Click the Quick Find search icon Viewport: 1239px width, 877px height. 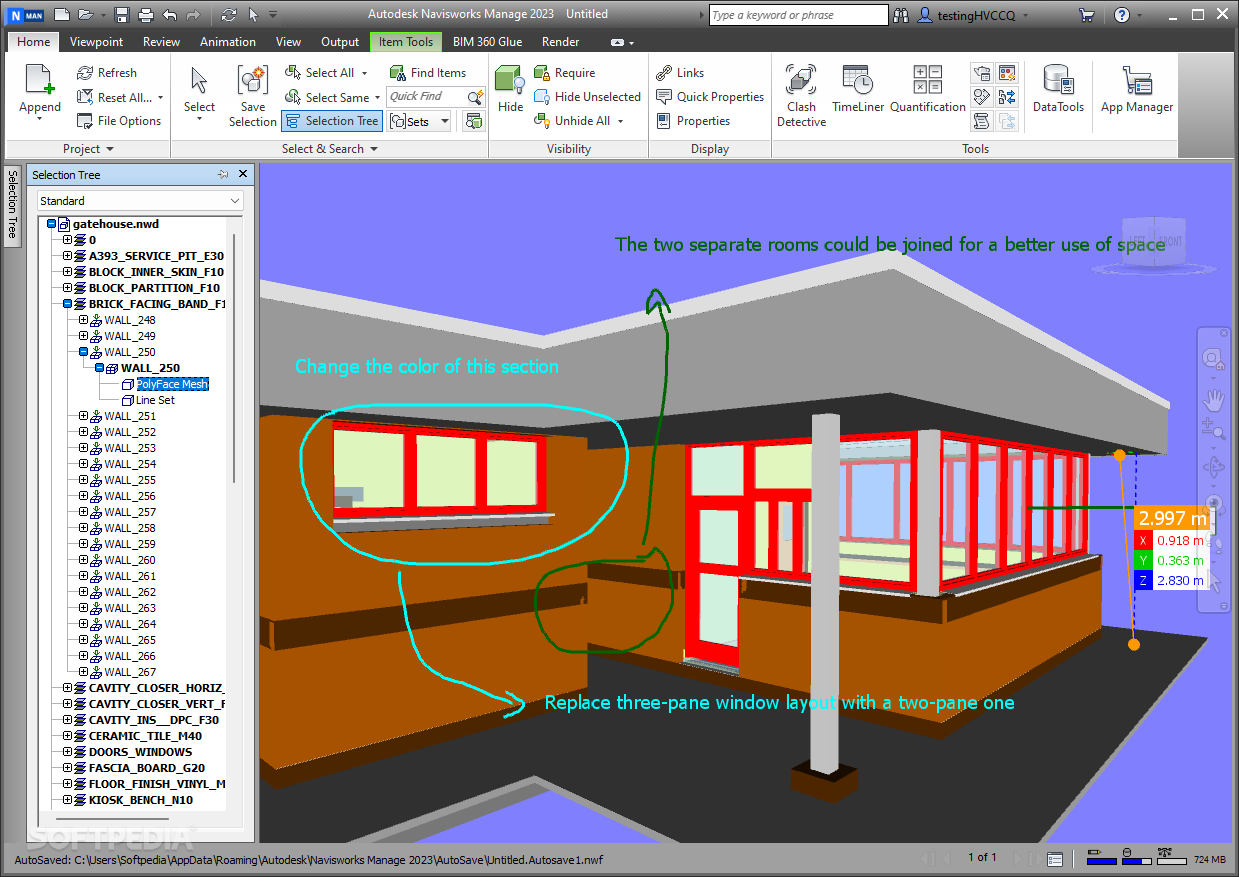[x=475, y=97]
